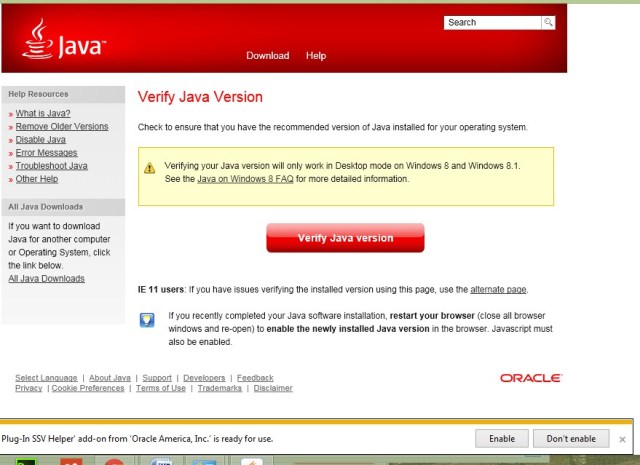Open Disable Java link
The image size is (640, 465).
[x=40, y=140]
